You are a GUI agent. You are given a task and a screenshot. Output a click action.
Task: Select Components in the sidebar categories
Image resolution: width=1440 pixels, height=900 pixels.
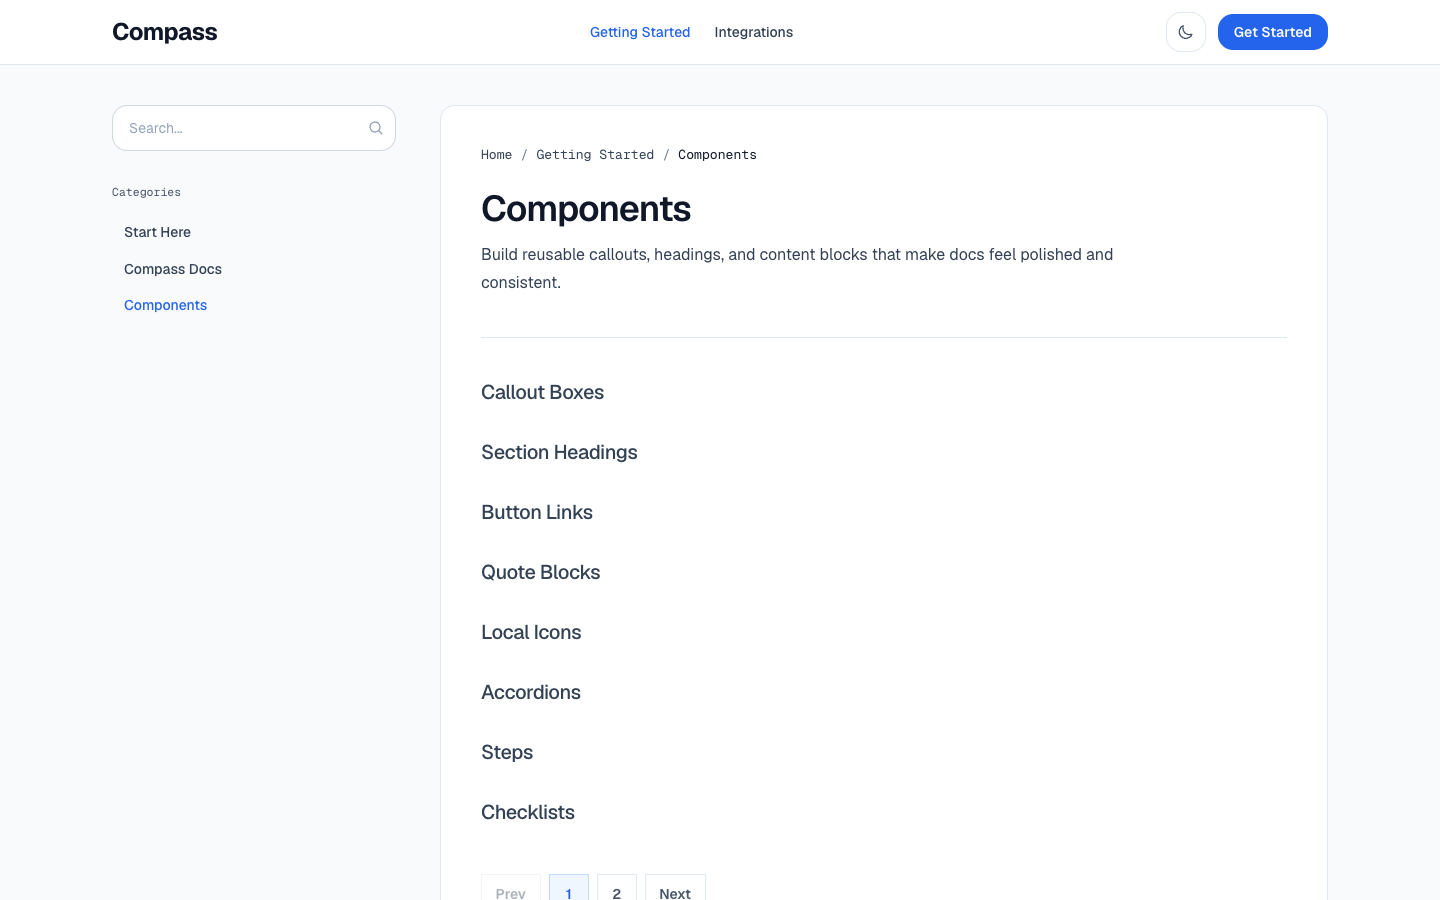(x=166, y=305)
